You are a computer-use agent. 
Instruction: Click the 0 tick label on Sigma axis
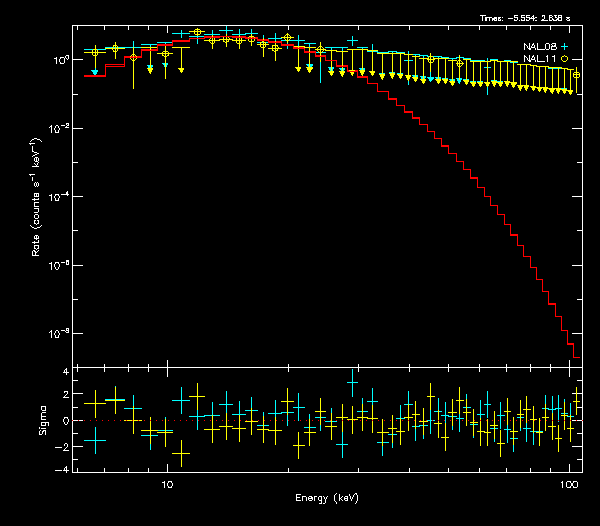pyautogui.click(x=65, y=421)
